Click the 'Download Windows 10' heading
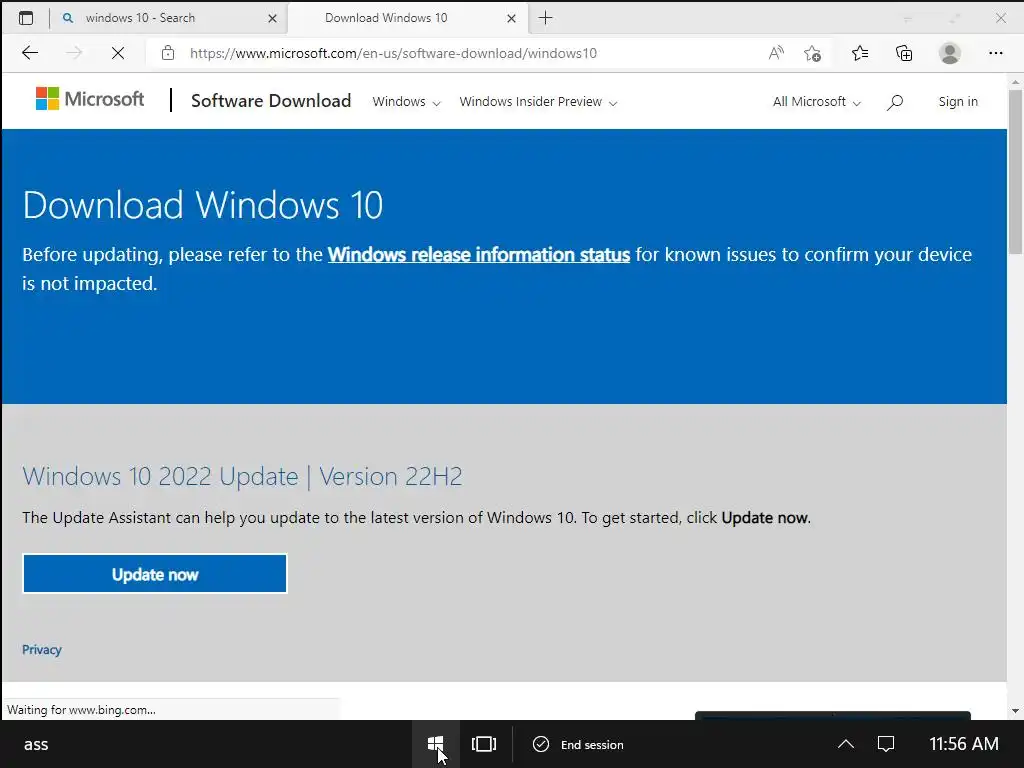The image size is (1024, 768). [202, 205]
